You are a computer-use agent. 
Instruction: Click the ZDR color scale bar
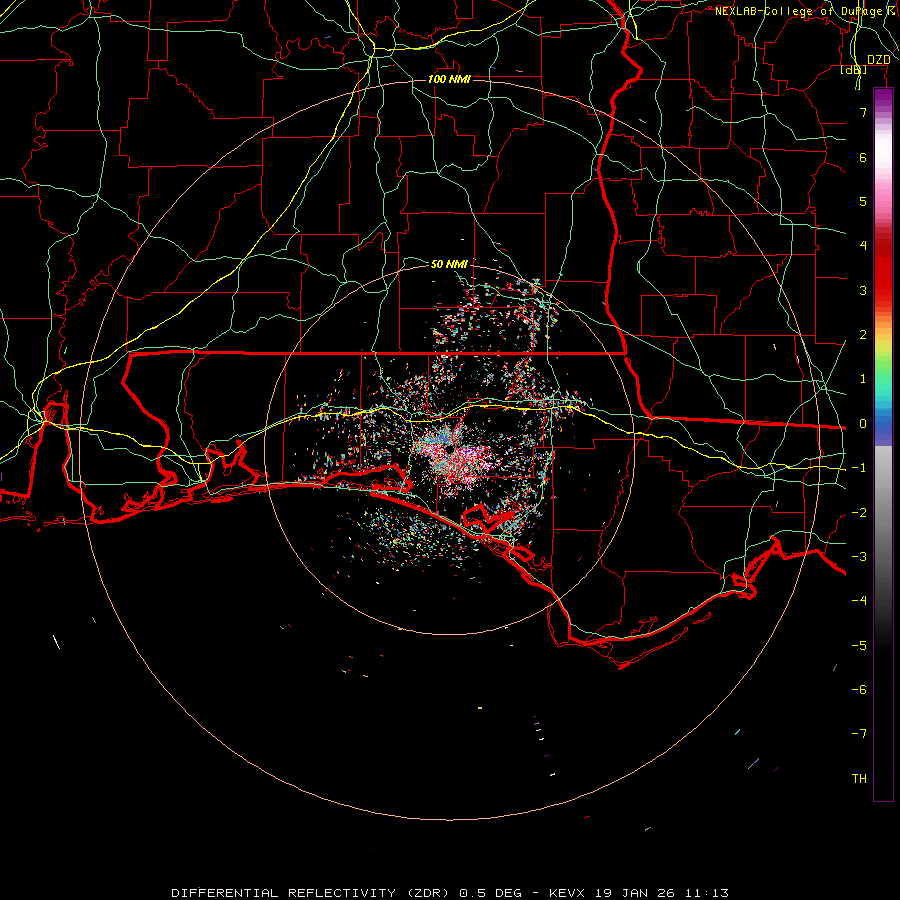click(883, 444)
